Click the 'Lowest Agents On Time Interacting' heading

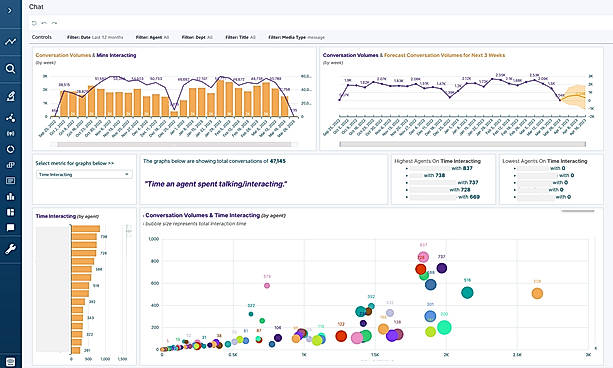545,161
